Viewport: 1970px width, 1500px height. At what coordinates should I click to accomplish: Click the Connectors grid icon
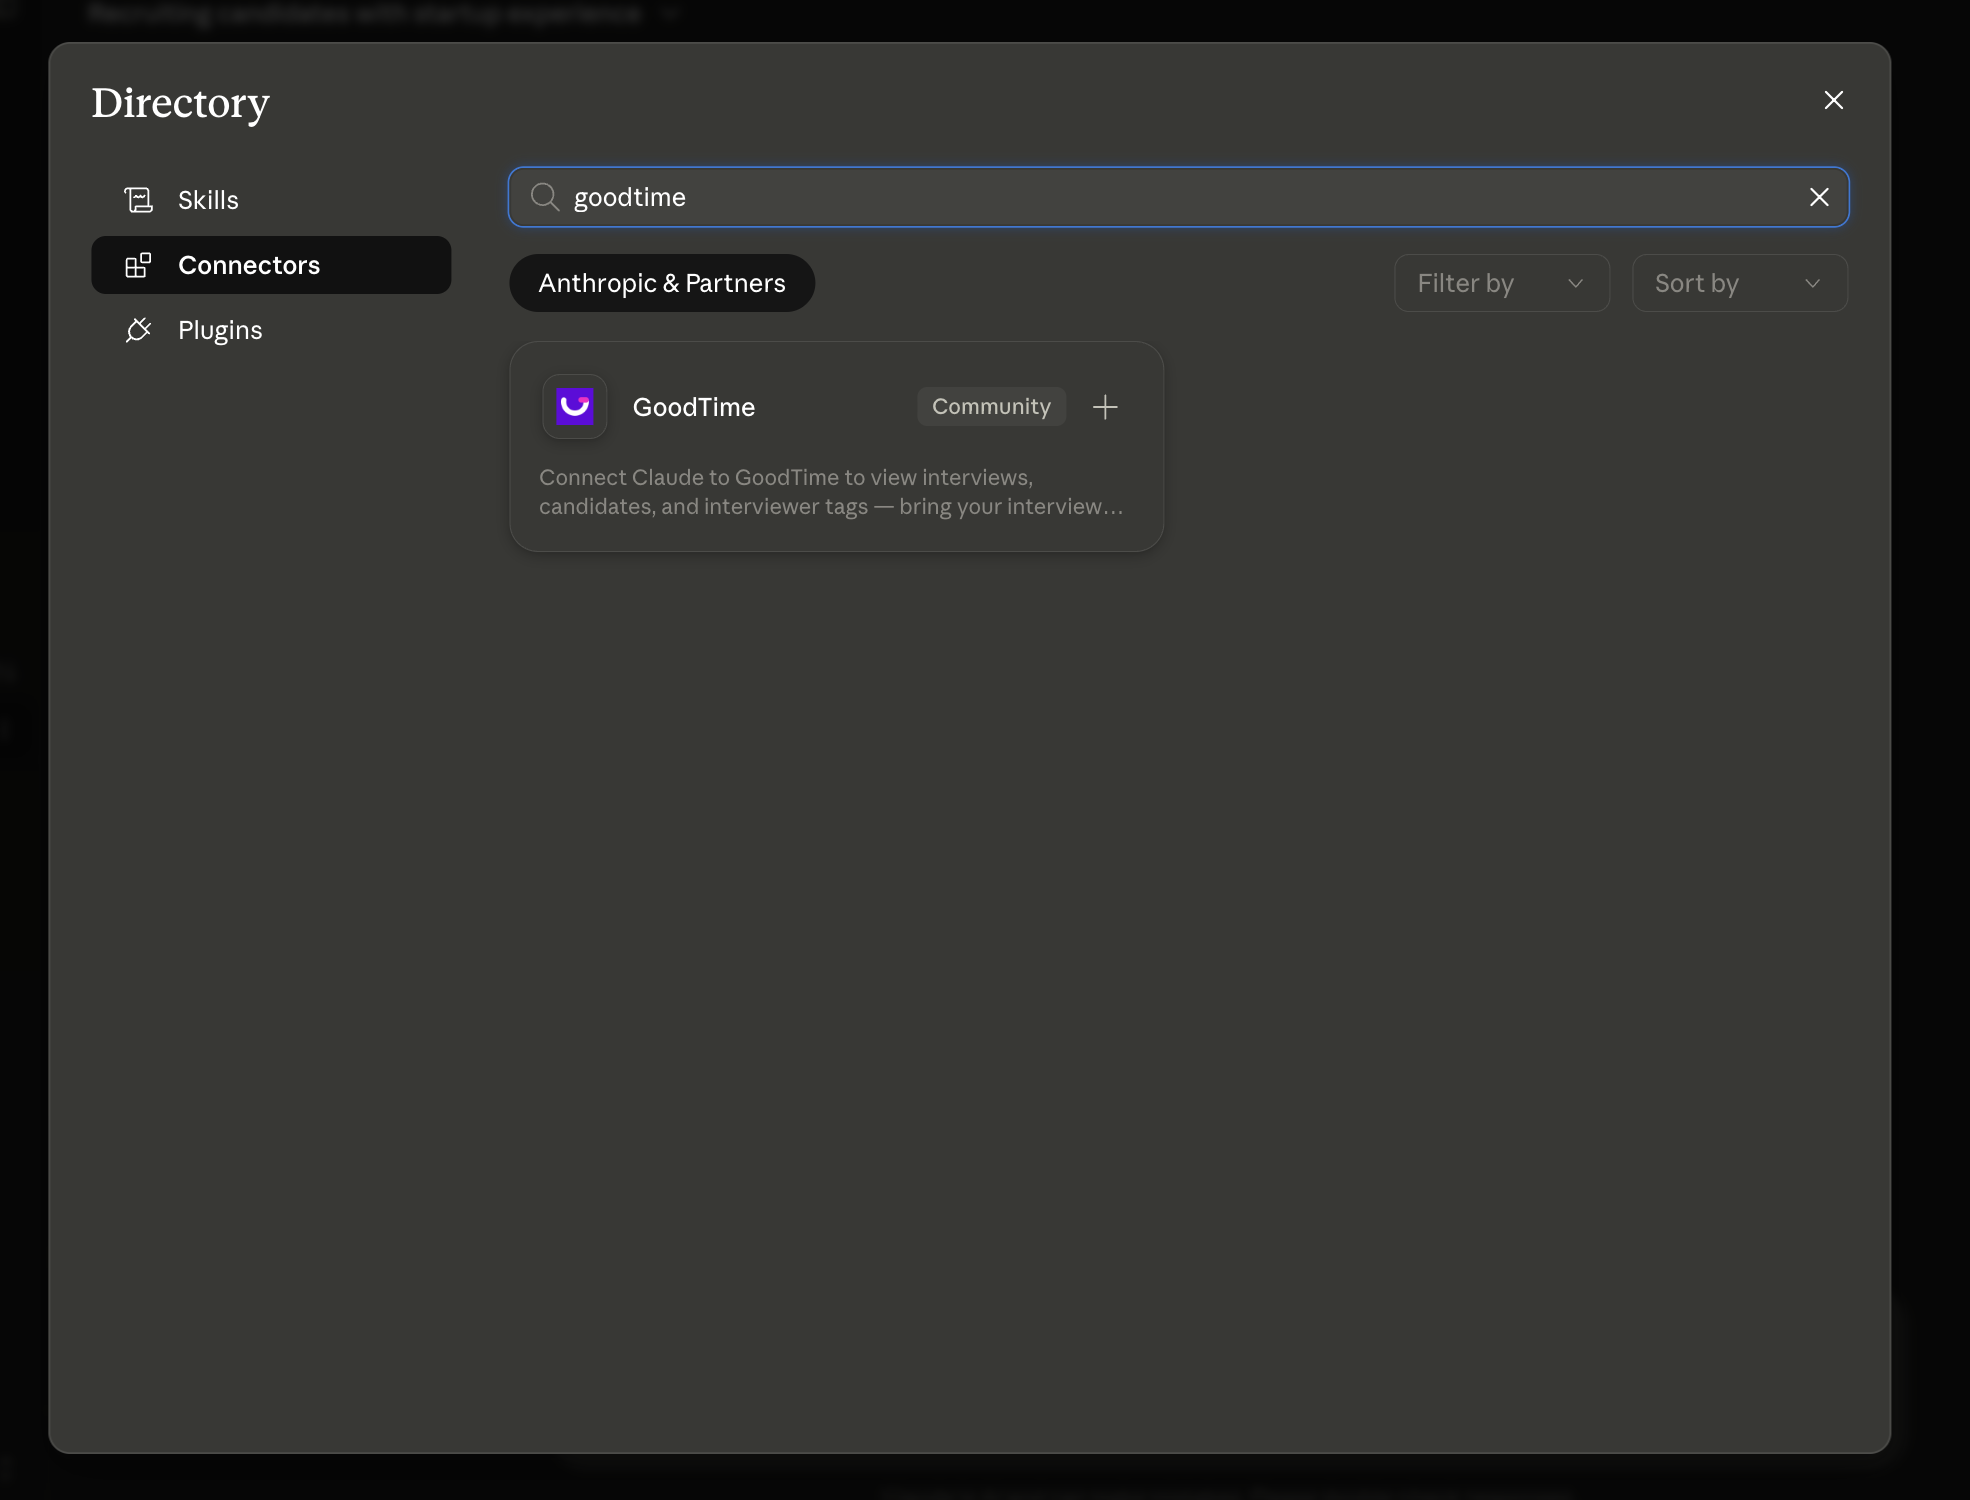[138, 265]
